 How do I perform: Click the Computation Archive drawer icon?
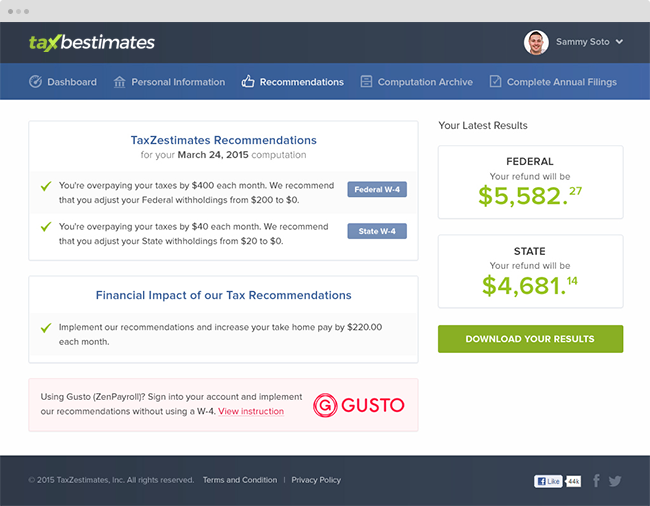pyautogui.click(x=366, y=81)
